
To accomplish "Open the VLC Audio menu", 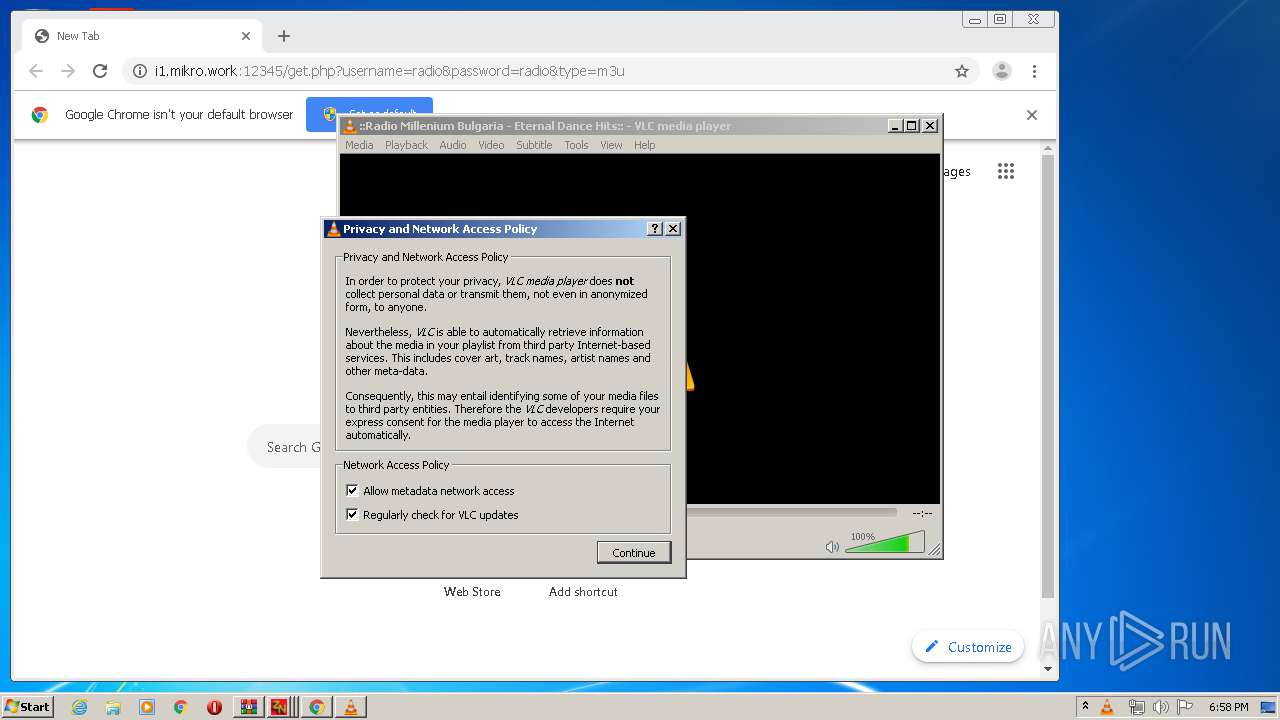I will (453, 145).
